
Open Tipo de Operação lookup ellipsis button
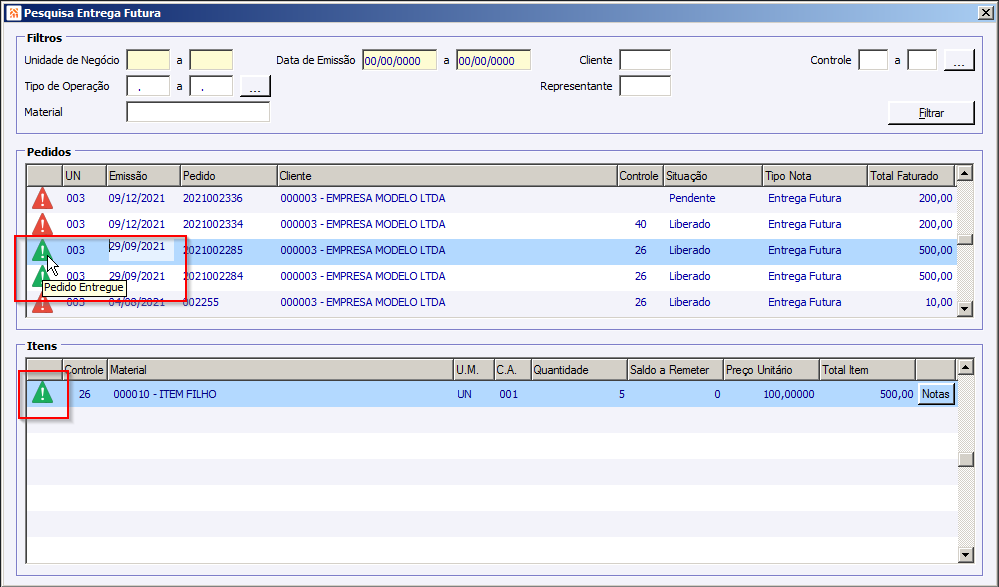pyautogui.click(x=255, y=86)
